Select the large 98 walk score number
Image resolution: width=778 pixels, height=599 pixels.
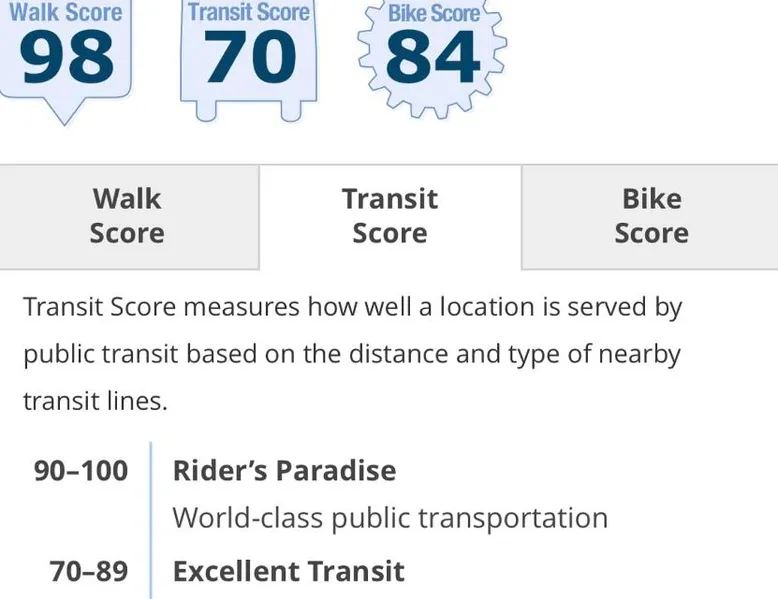point(66,58)
